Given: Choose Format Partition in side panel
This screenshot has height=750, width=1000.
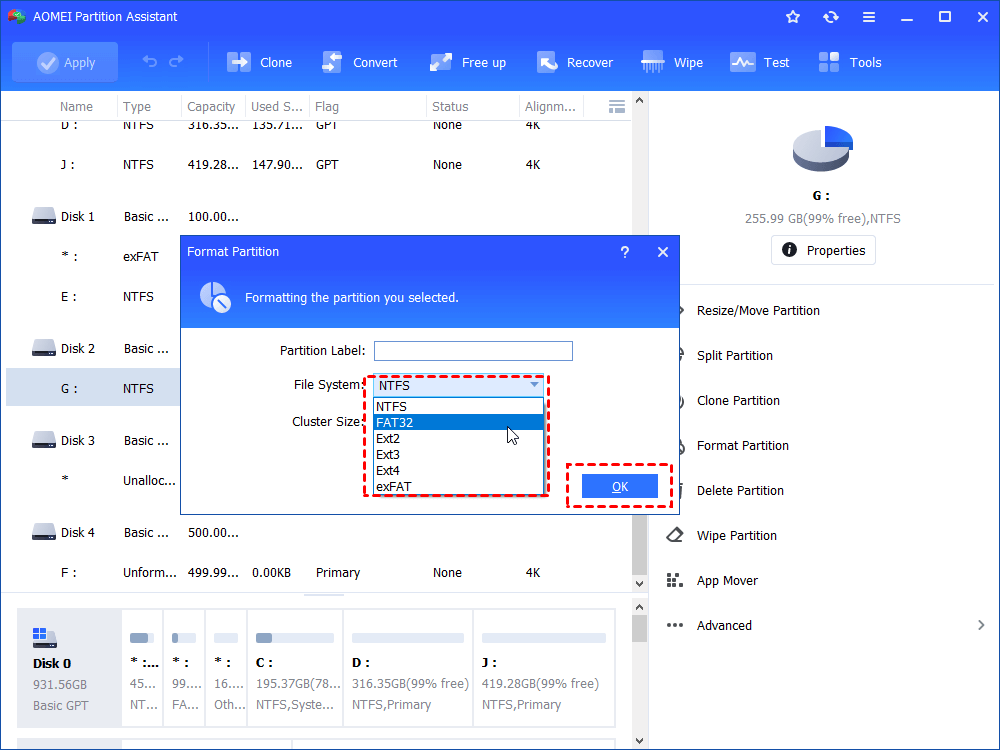Looking at the screenshot, I should click(x=742, y=445).
